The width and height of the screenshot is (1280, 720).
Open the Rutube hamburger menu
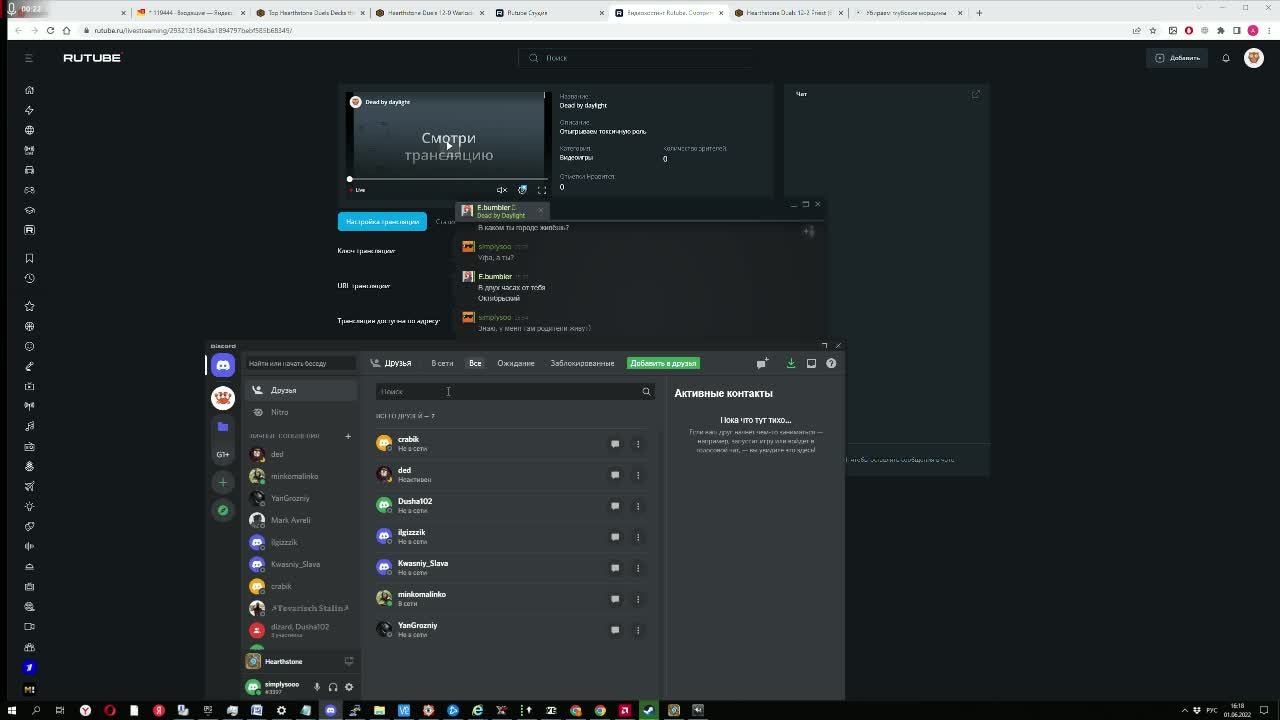pos(29,58)
